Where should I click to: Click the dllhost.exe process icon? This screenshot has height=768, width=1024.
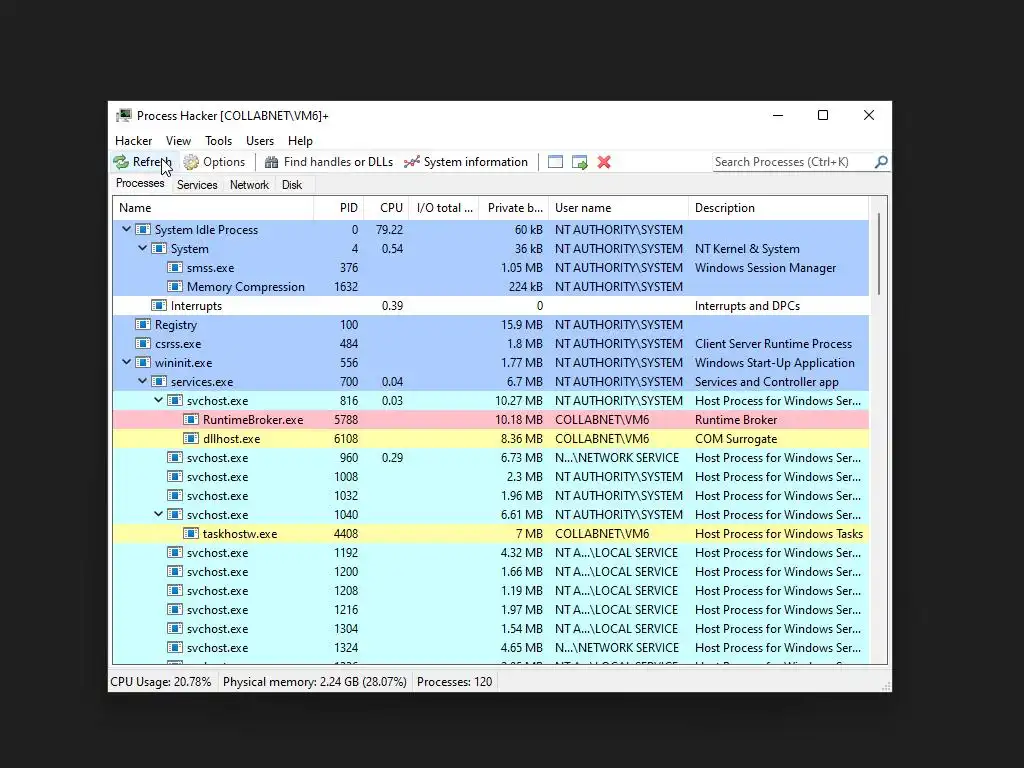click(x=191, y=438)
